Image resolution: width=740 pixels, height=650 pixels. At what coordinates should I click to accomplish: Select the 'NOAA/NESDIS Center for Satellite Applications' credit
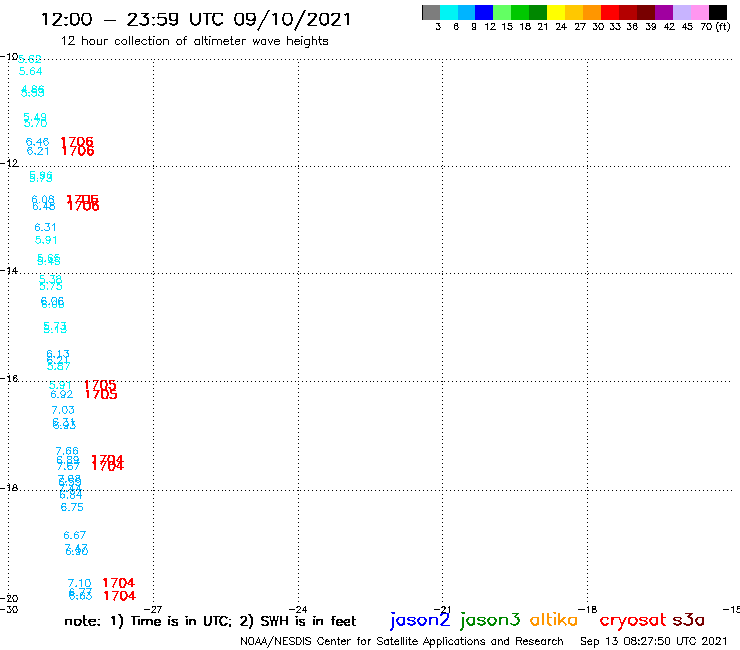(x=362, y=641)
